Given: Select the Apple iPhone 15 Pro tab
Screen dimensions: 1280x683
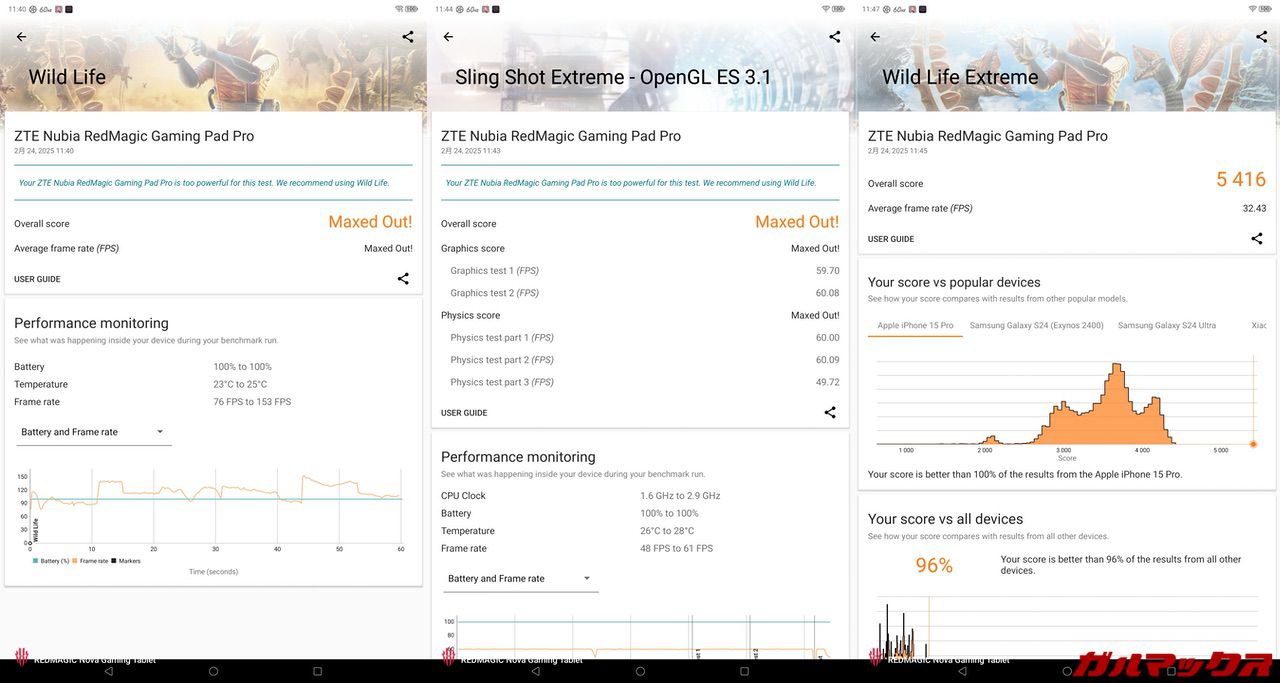Looking at the screenshot, I should [x=915, y=326].
